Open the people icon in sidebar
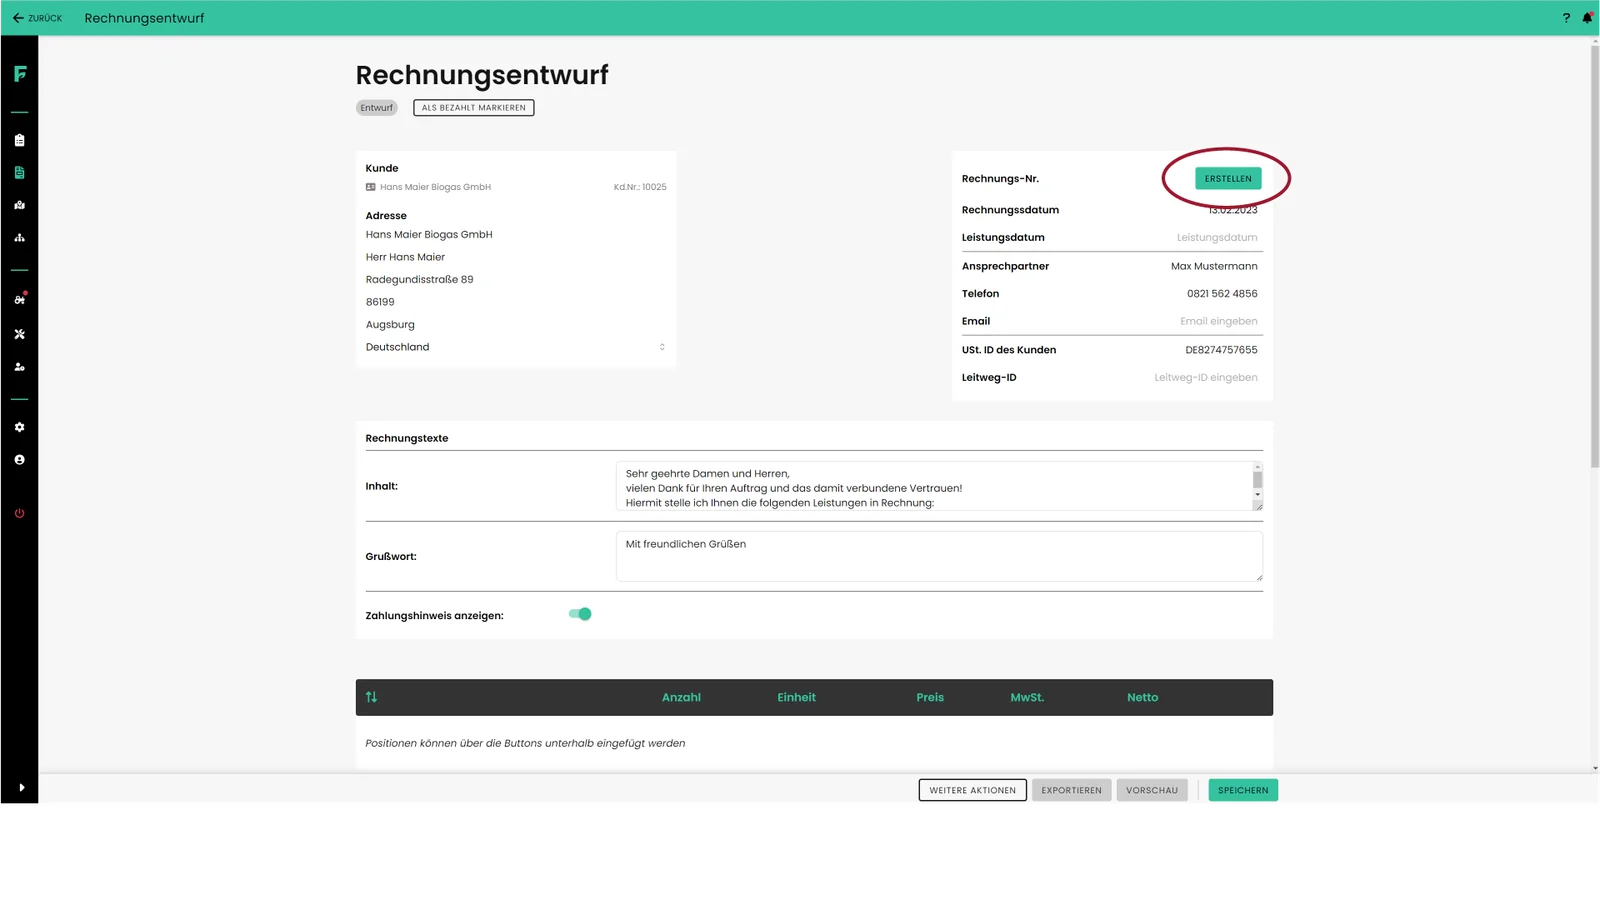Screen dimensions: 1600x900 tap(19, 367)
